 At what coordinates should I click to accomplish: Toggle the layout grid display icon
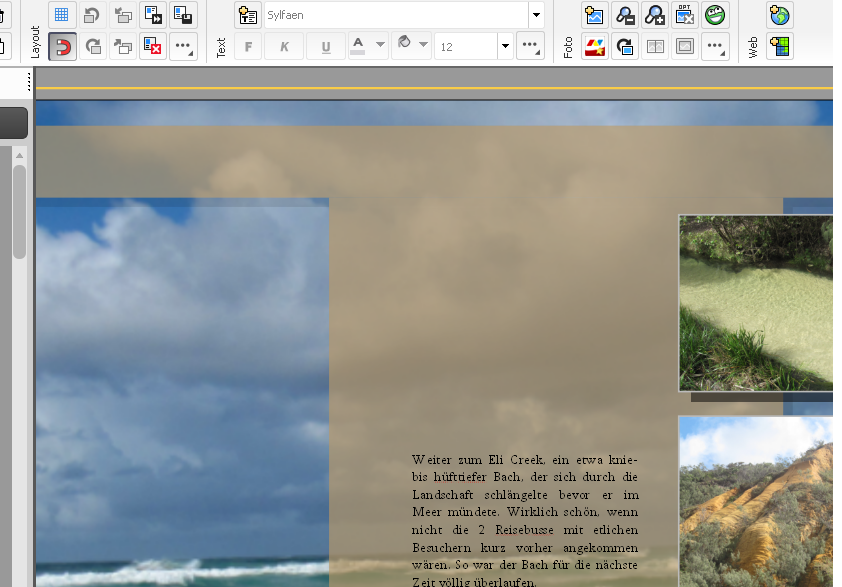point(62,15)
